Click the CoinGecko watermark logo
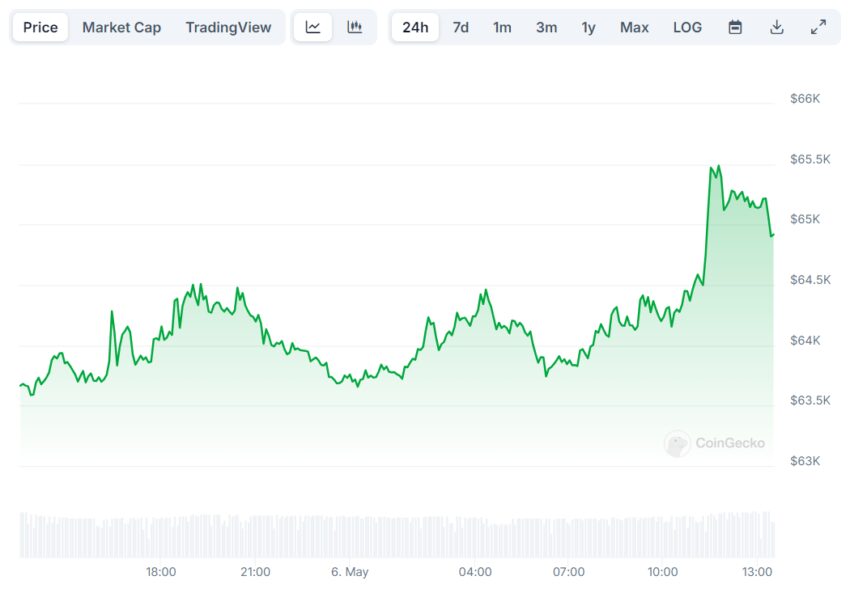Viewport: 850px width, 593px height. (x=714, y=443)
